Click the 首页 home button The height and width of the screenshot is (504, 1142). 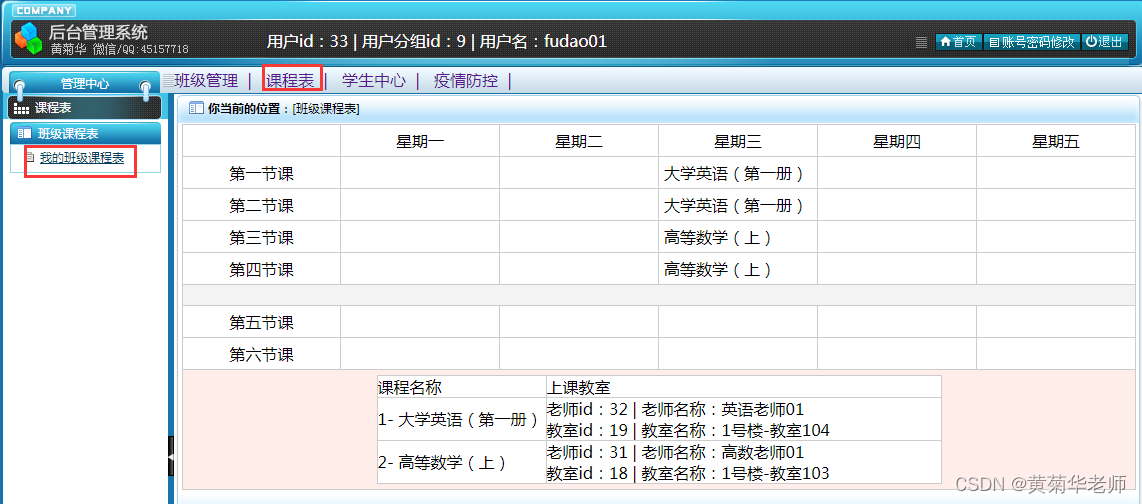958,42
